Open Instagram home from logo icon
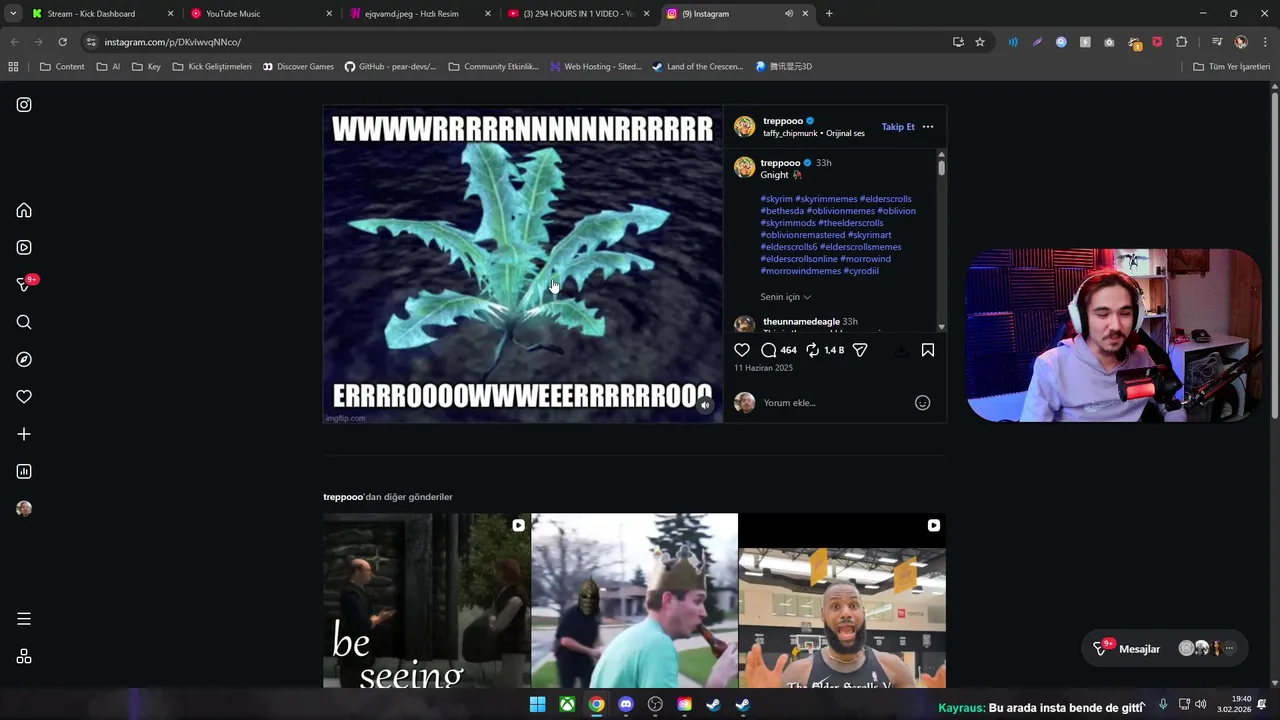This screenshot has width=1280, height=720. point(24,104)
